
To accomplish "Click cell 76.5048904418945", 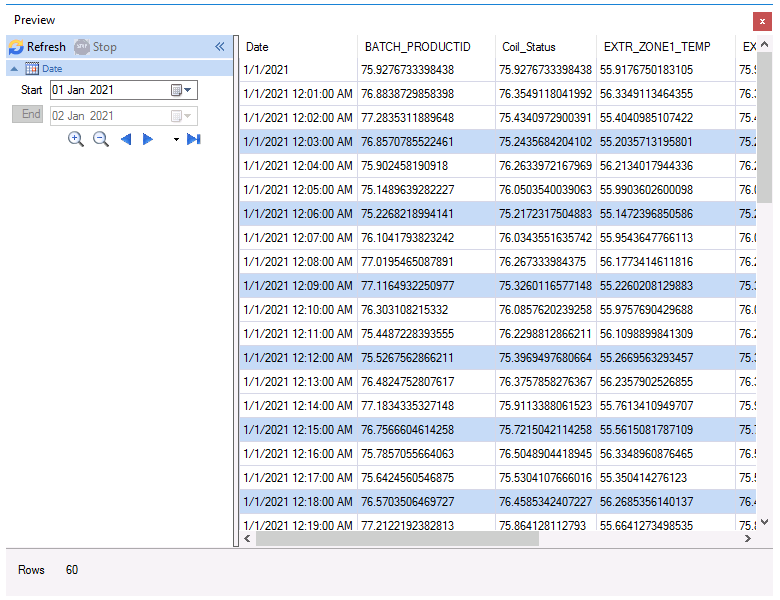I will click(x=546, y=454).
